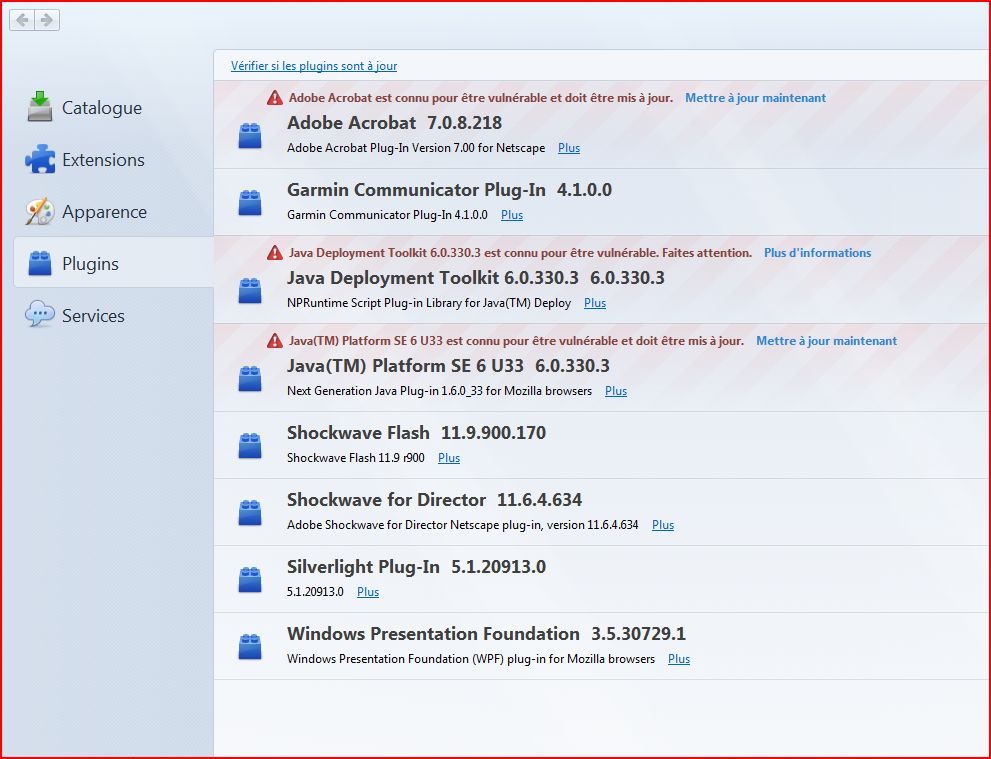Click 'Vérifier si les plugins sont à jour'

click(314, 66)
